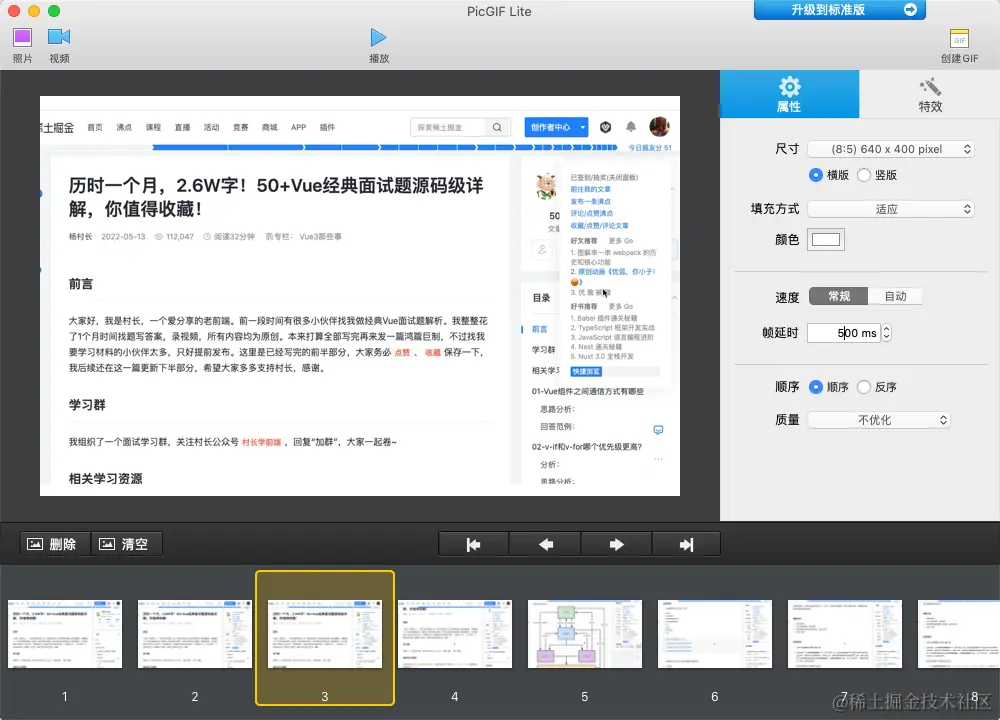The image size is (1000, 720).
Task: Click the clear all frames (清空) button
Action: (127, 544)
